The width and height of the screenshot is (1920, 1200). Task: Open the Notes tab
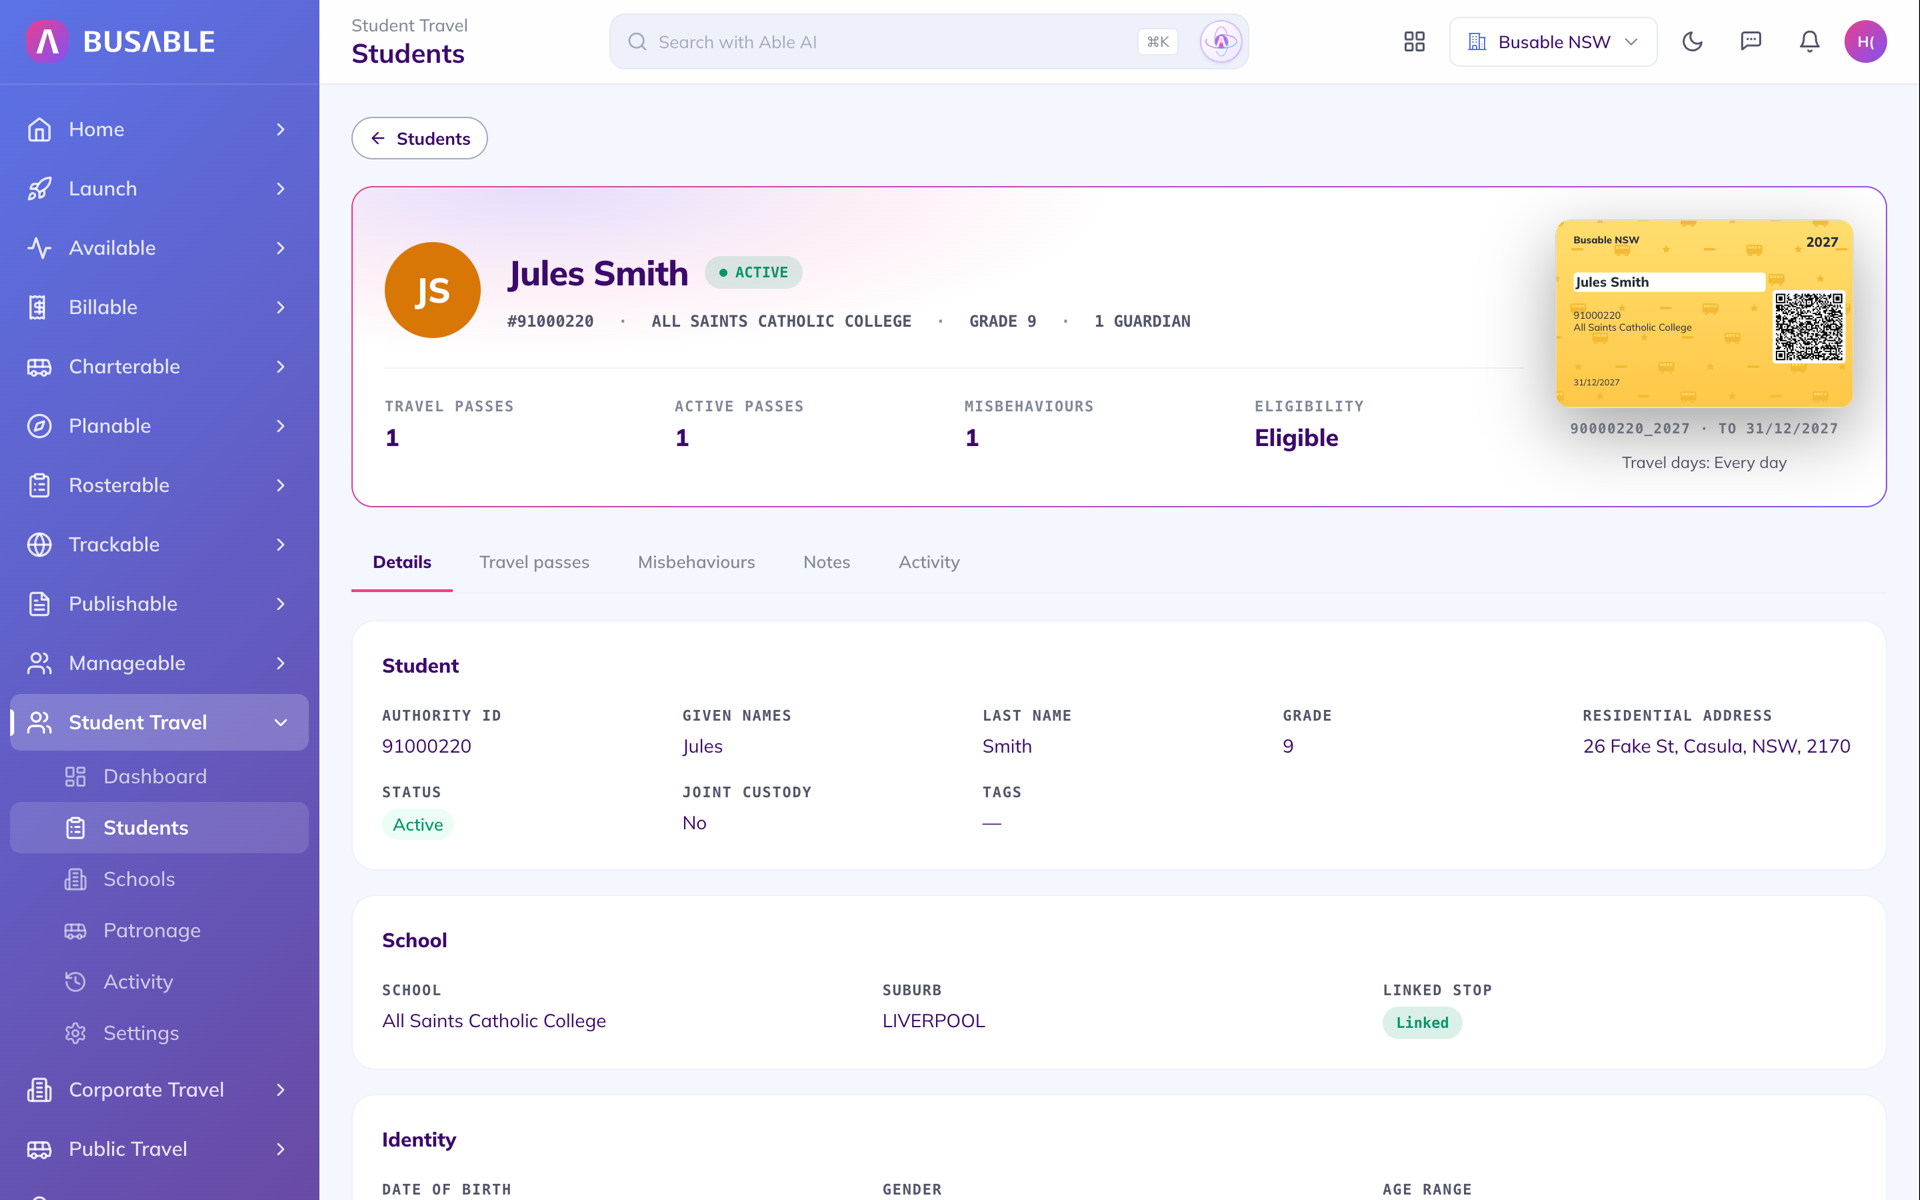(826, 562)
